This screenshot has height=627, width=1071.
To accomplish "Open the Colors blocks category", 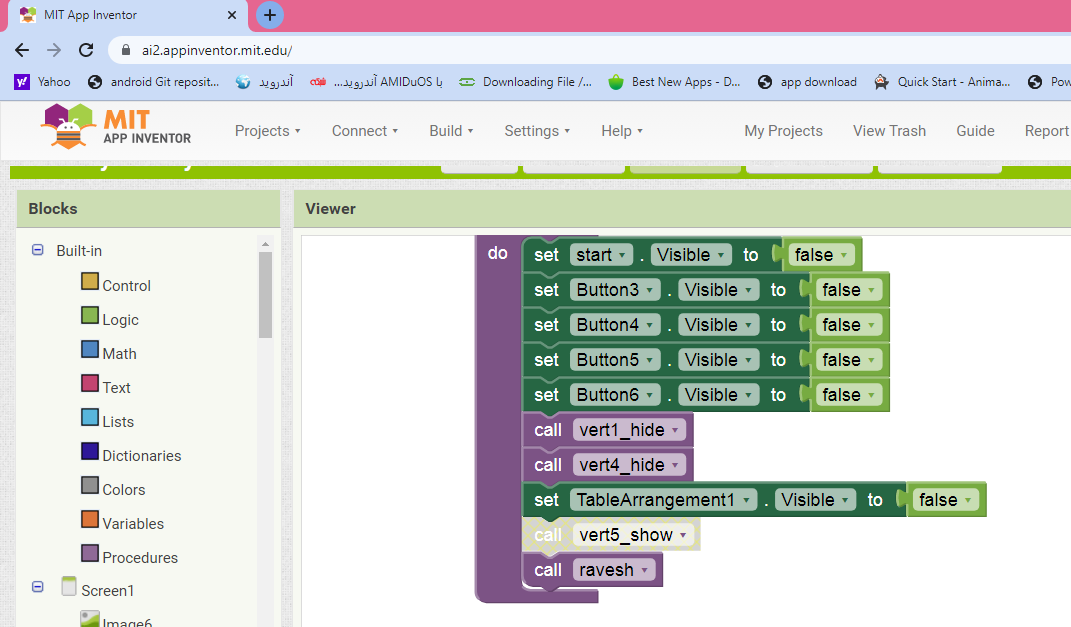I will point(123,489).
